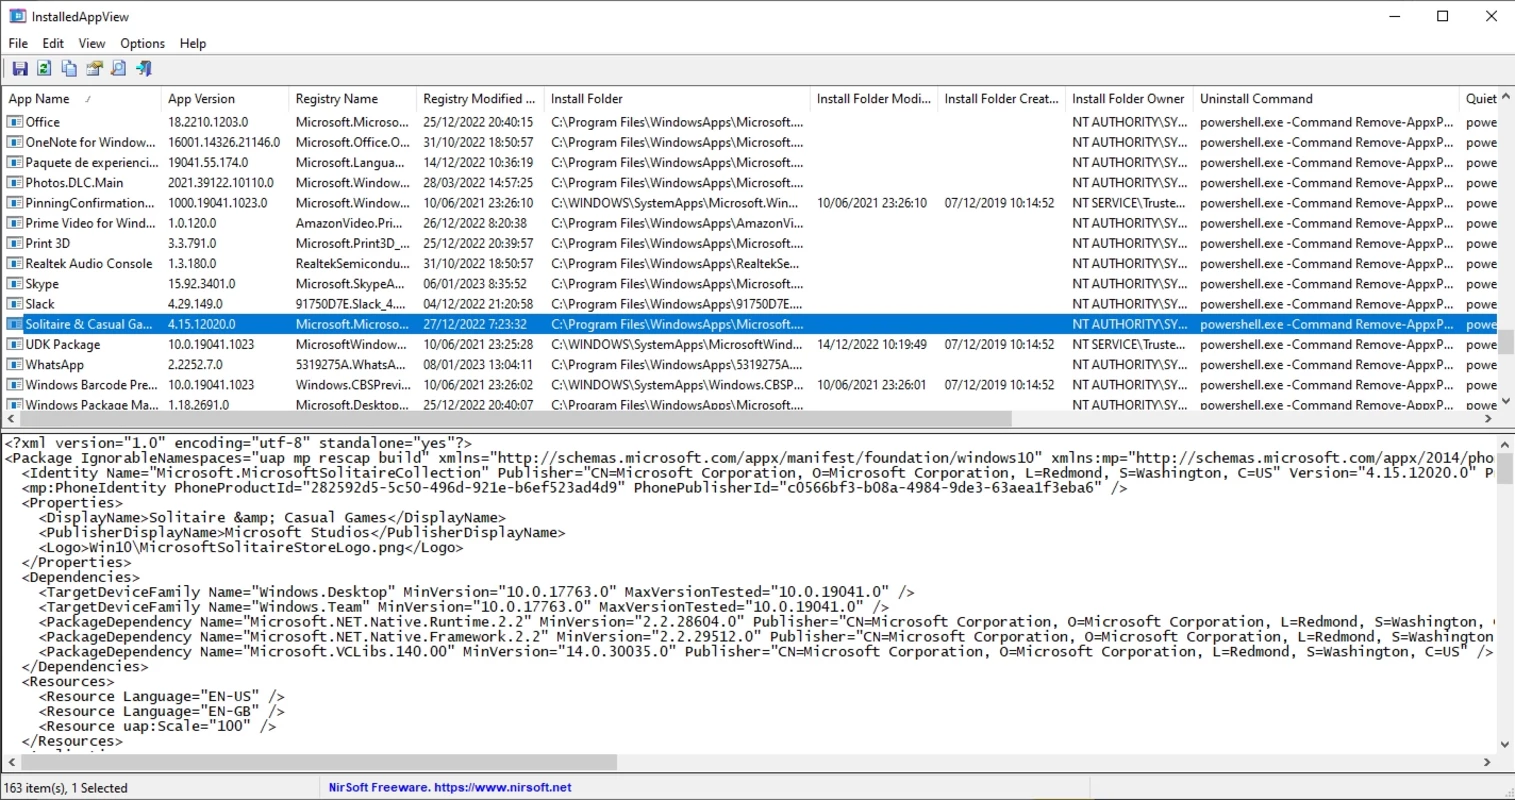
Task: Click the InstalledAppView title bar icon
Action: (x=17, y=16)
